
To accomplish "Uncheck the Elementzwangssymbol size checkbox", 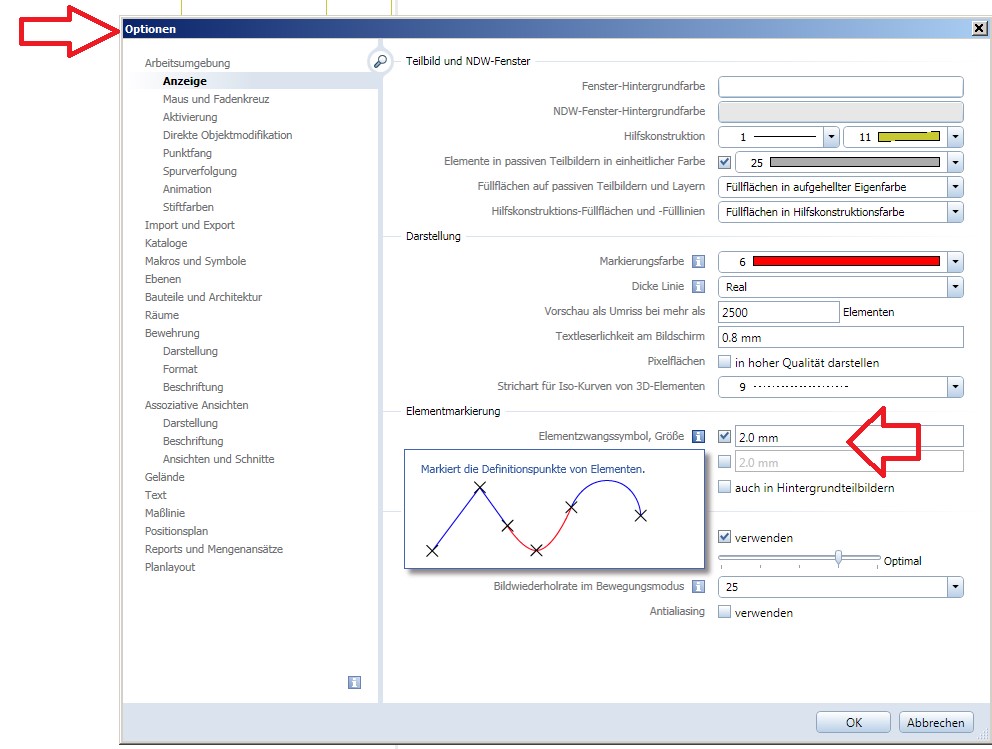I will coord(725,436).
